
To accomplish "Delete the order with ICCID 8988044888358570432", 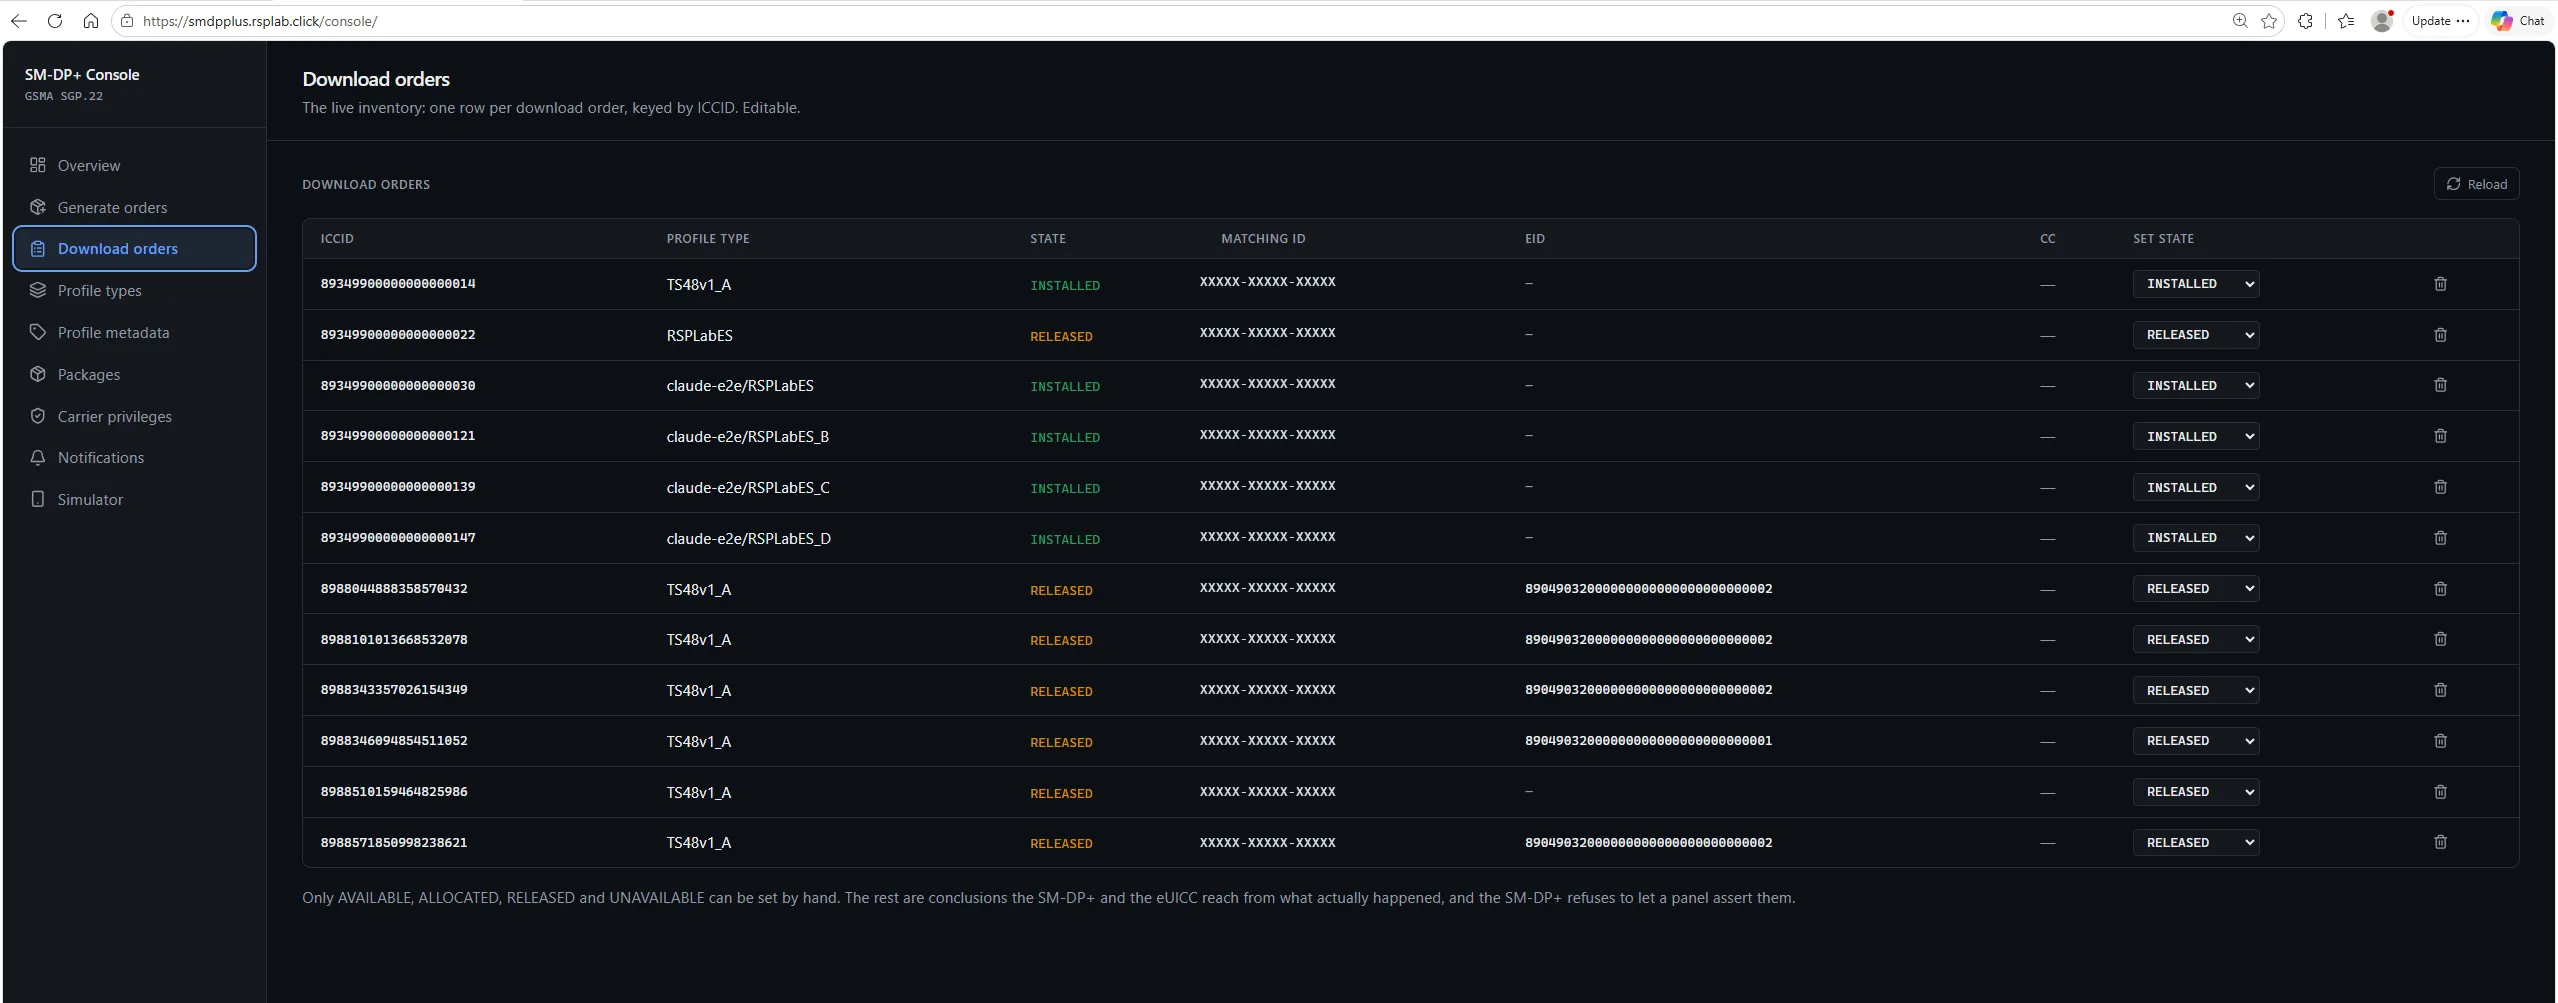I will pos(2440,589).
